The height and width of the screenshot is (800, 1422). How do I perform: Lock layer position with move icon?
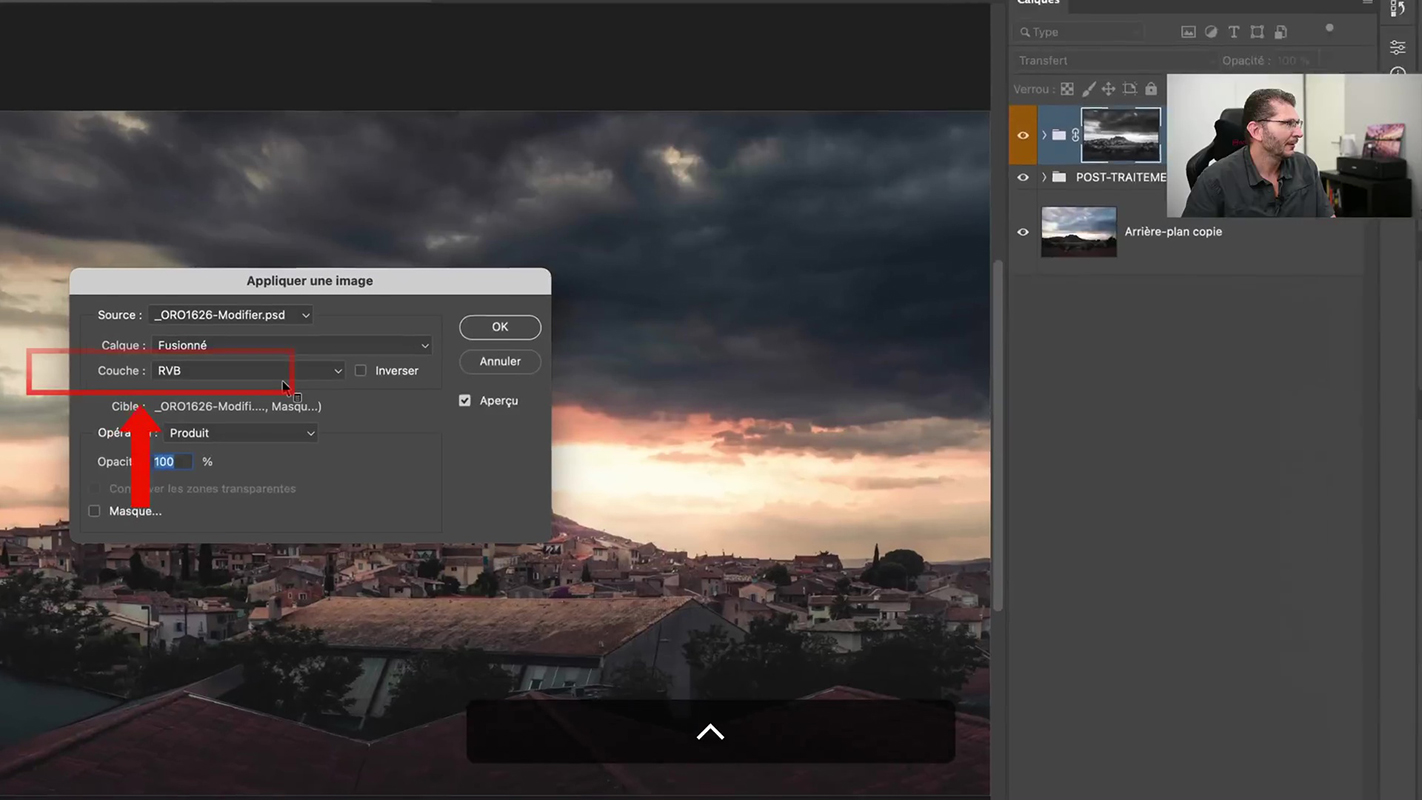pyautogui.click(x=1108, y=89)
